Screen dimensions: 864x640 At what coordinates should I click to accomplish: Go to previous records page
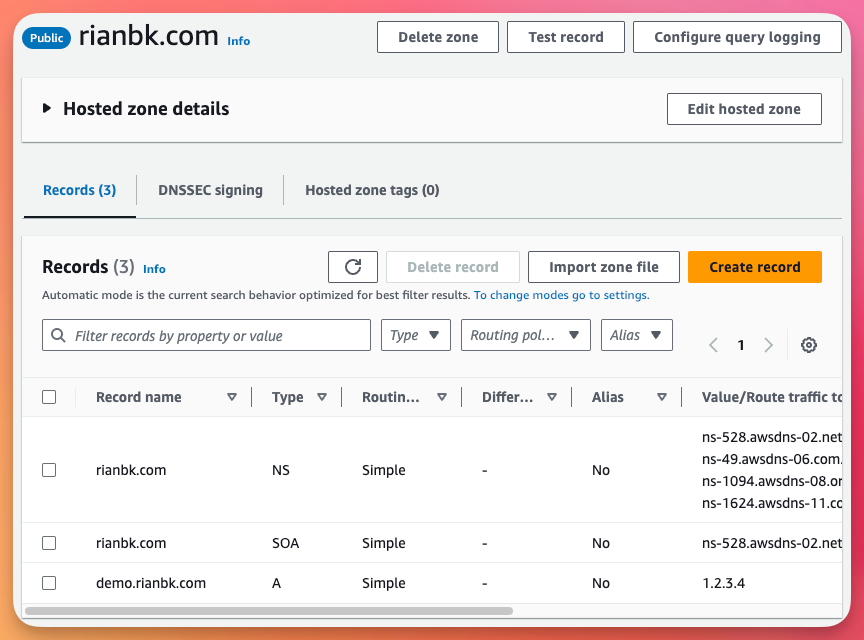pos(714,345)
